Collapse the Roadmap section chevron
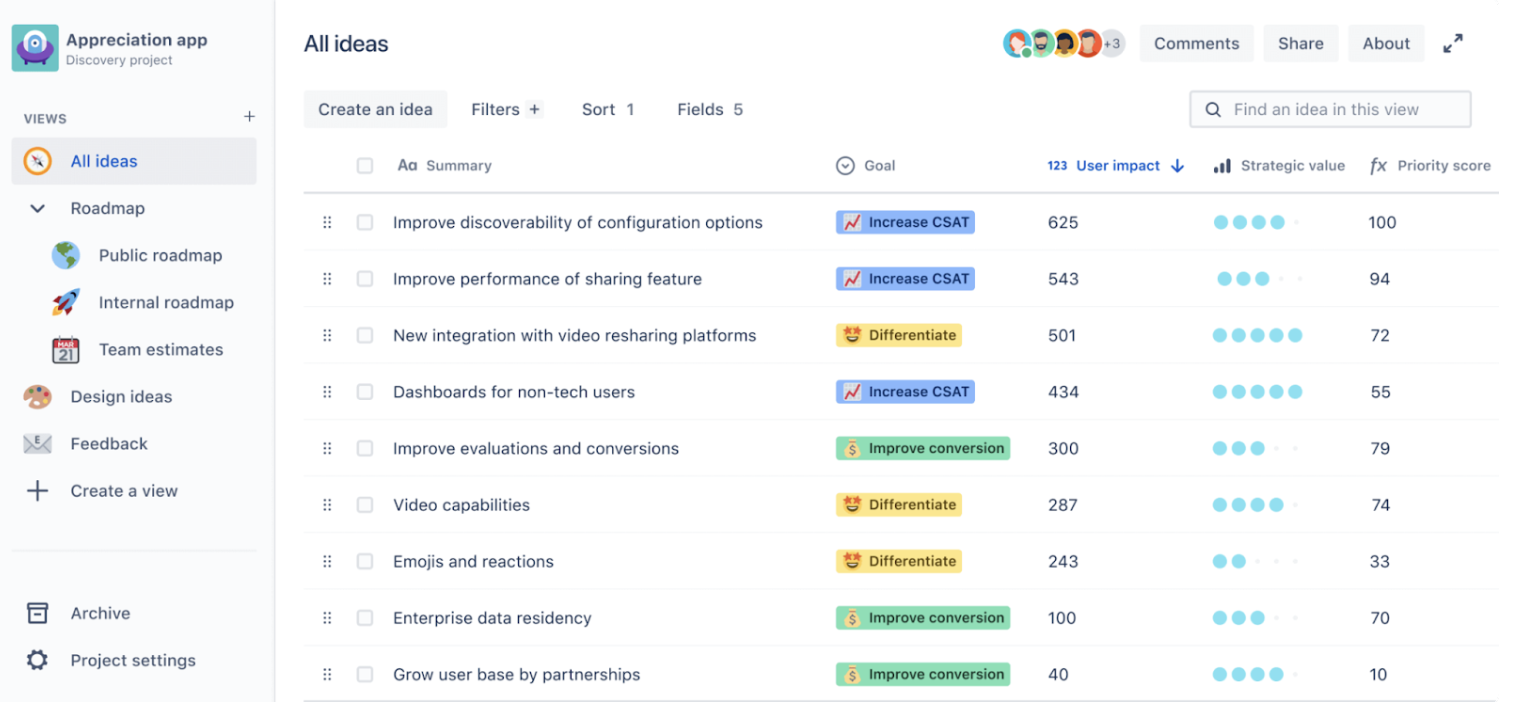 coord(37,208)
